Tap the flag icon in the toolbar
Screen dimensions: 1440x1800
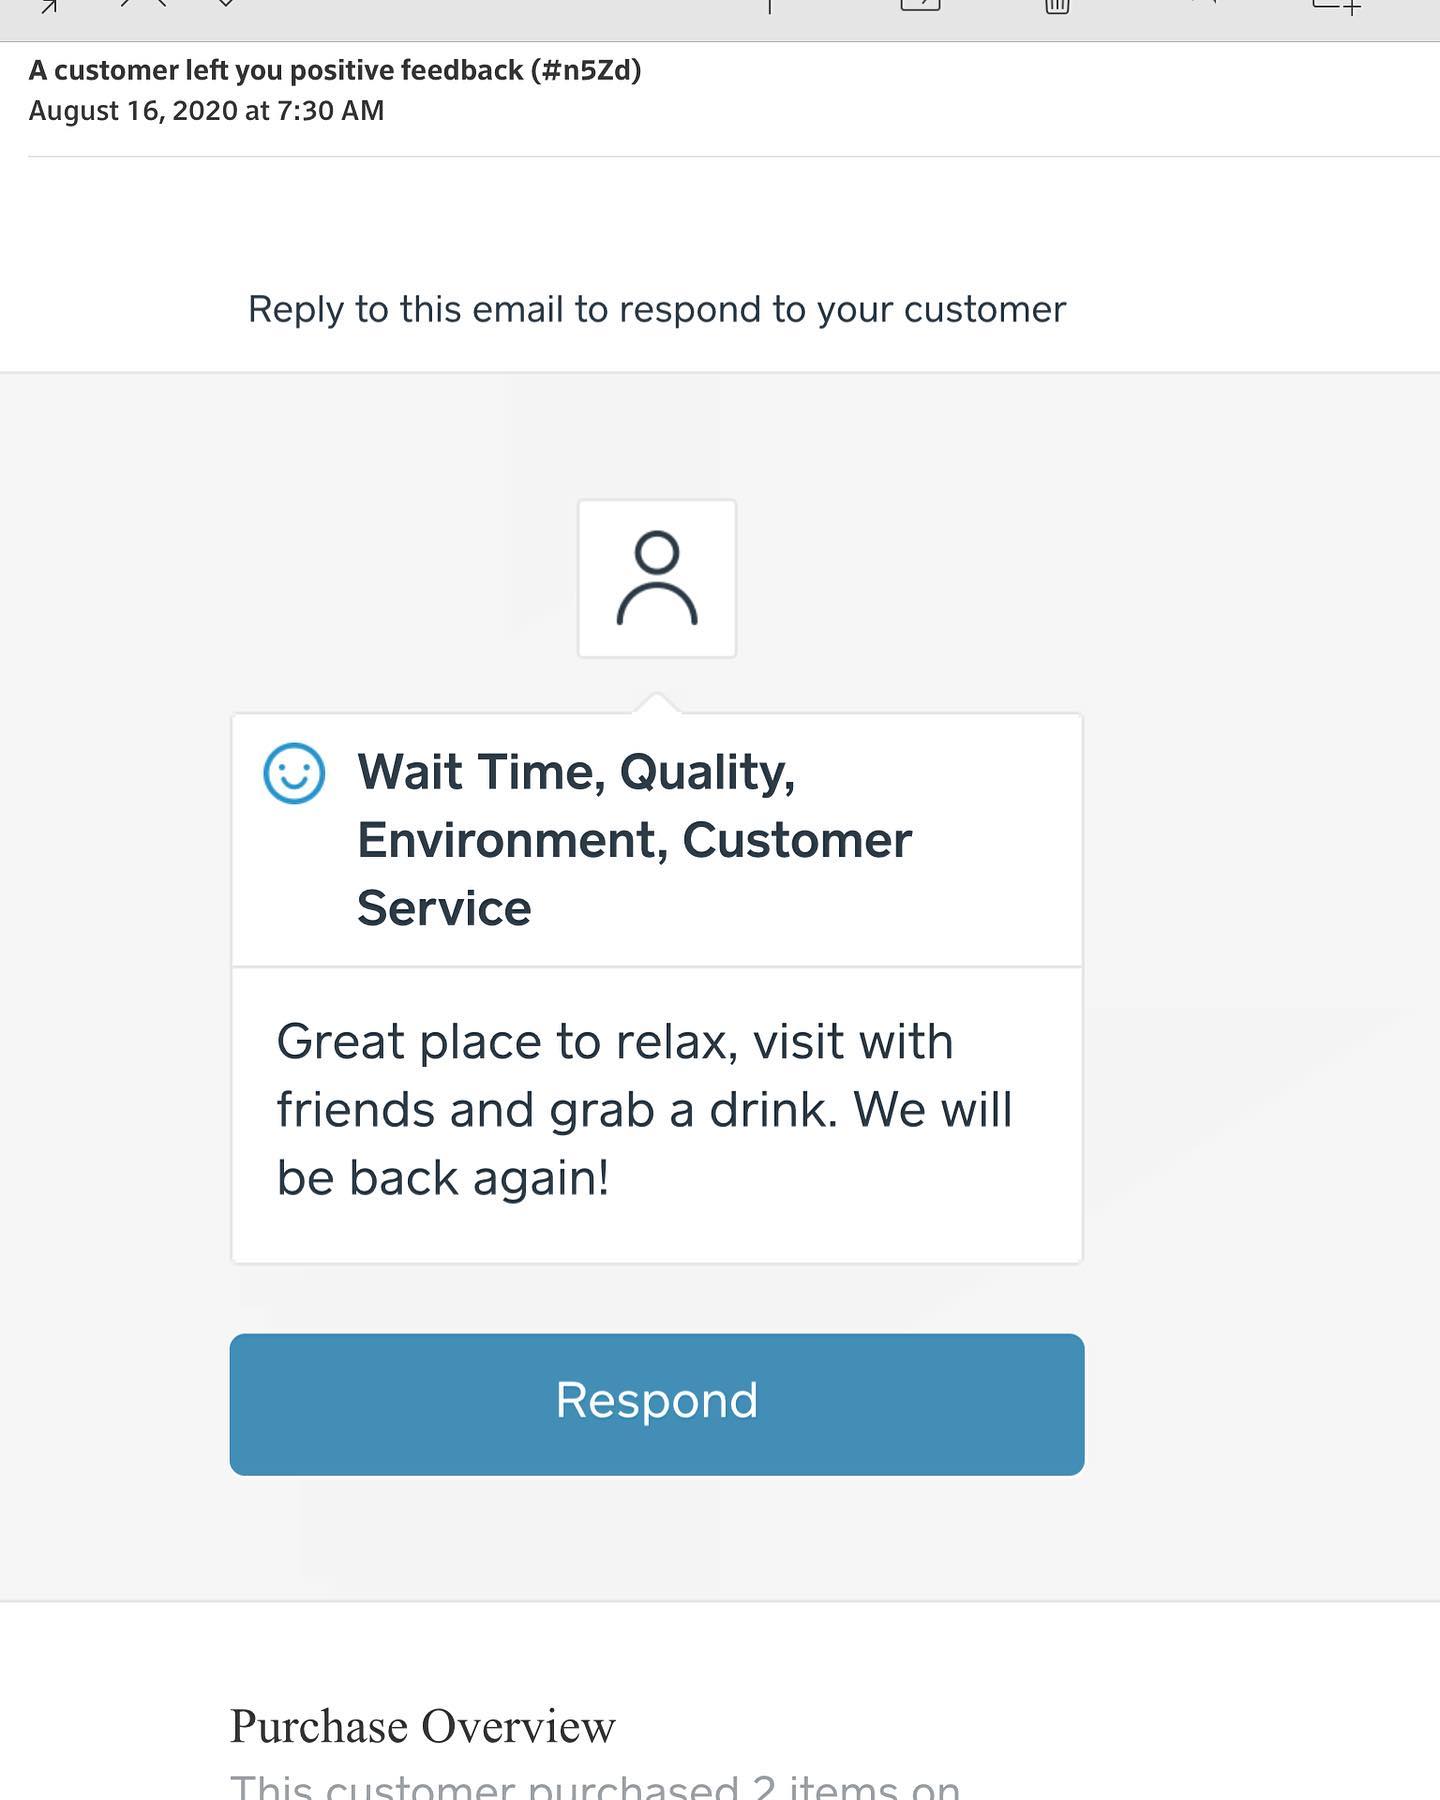[x=769, y=6]
